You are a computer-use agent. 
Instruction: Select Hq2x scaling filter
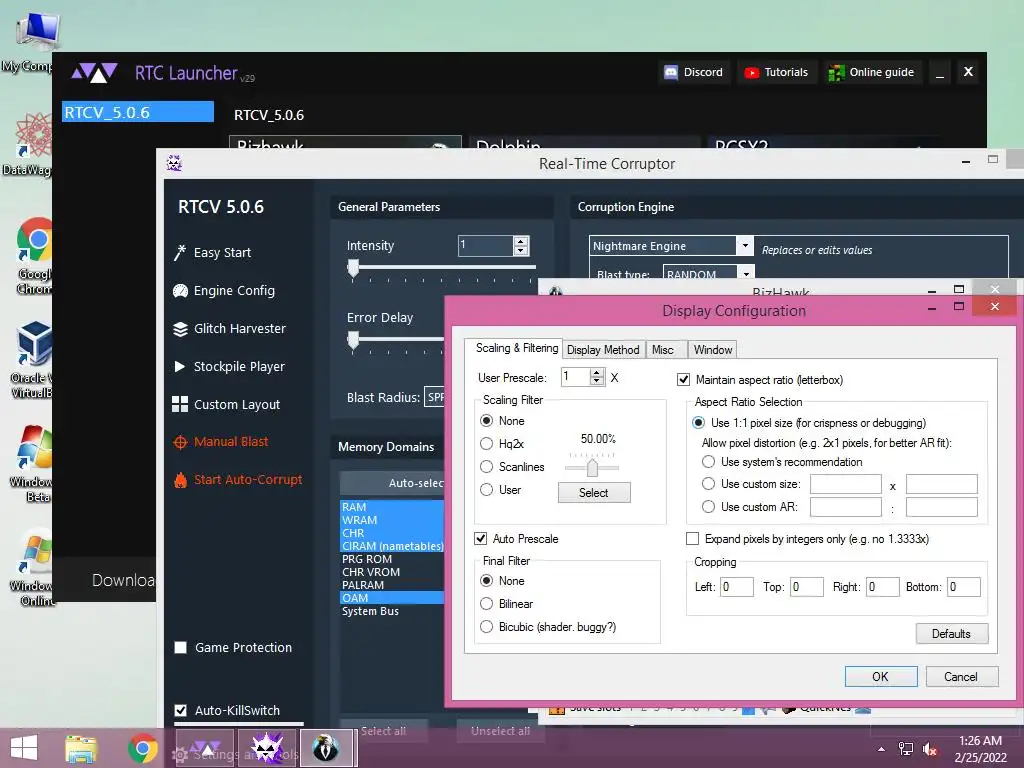[487, 444]
